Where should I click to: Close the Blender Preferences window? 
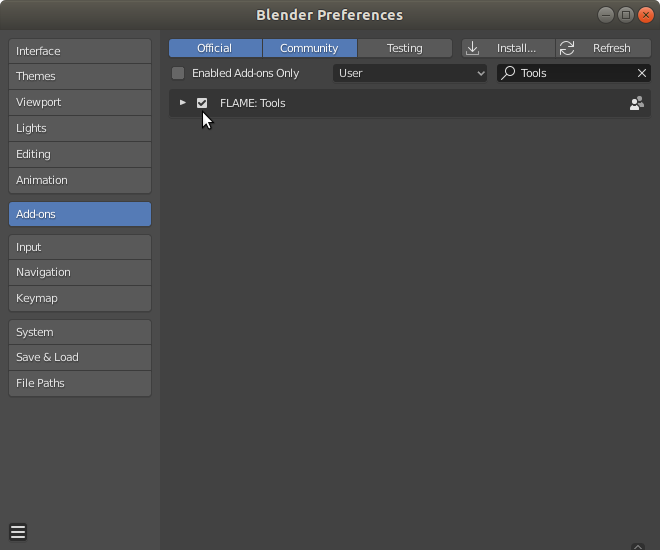pos(646,15)
